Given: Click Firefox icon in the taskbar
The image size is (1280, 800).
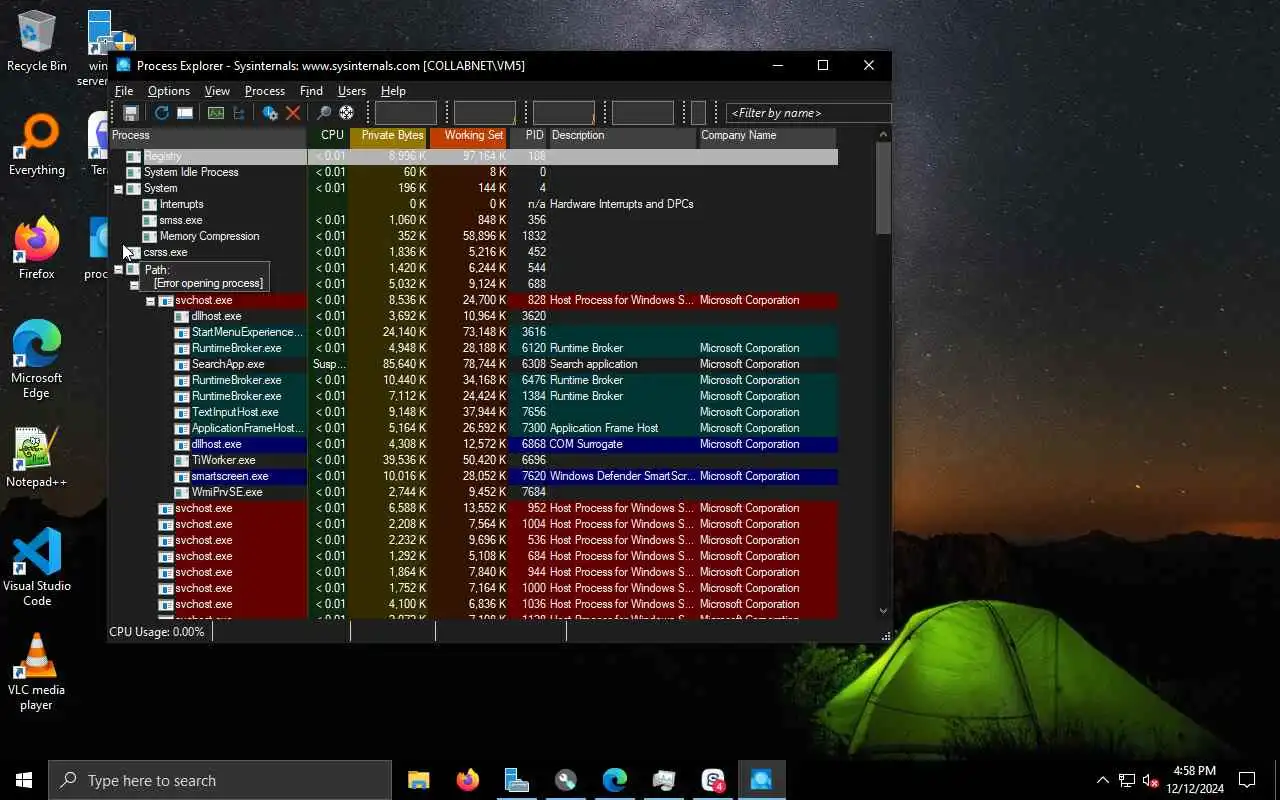Looking at the screenshot, I should point(467,780).
